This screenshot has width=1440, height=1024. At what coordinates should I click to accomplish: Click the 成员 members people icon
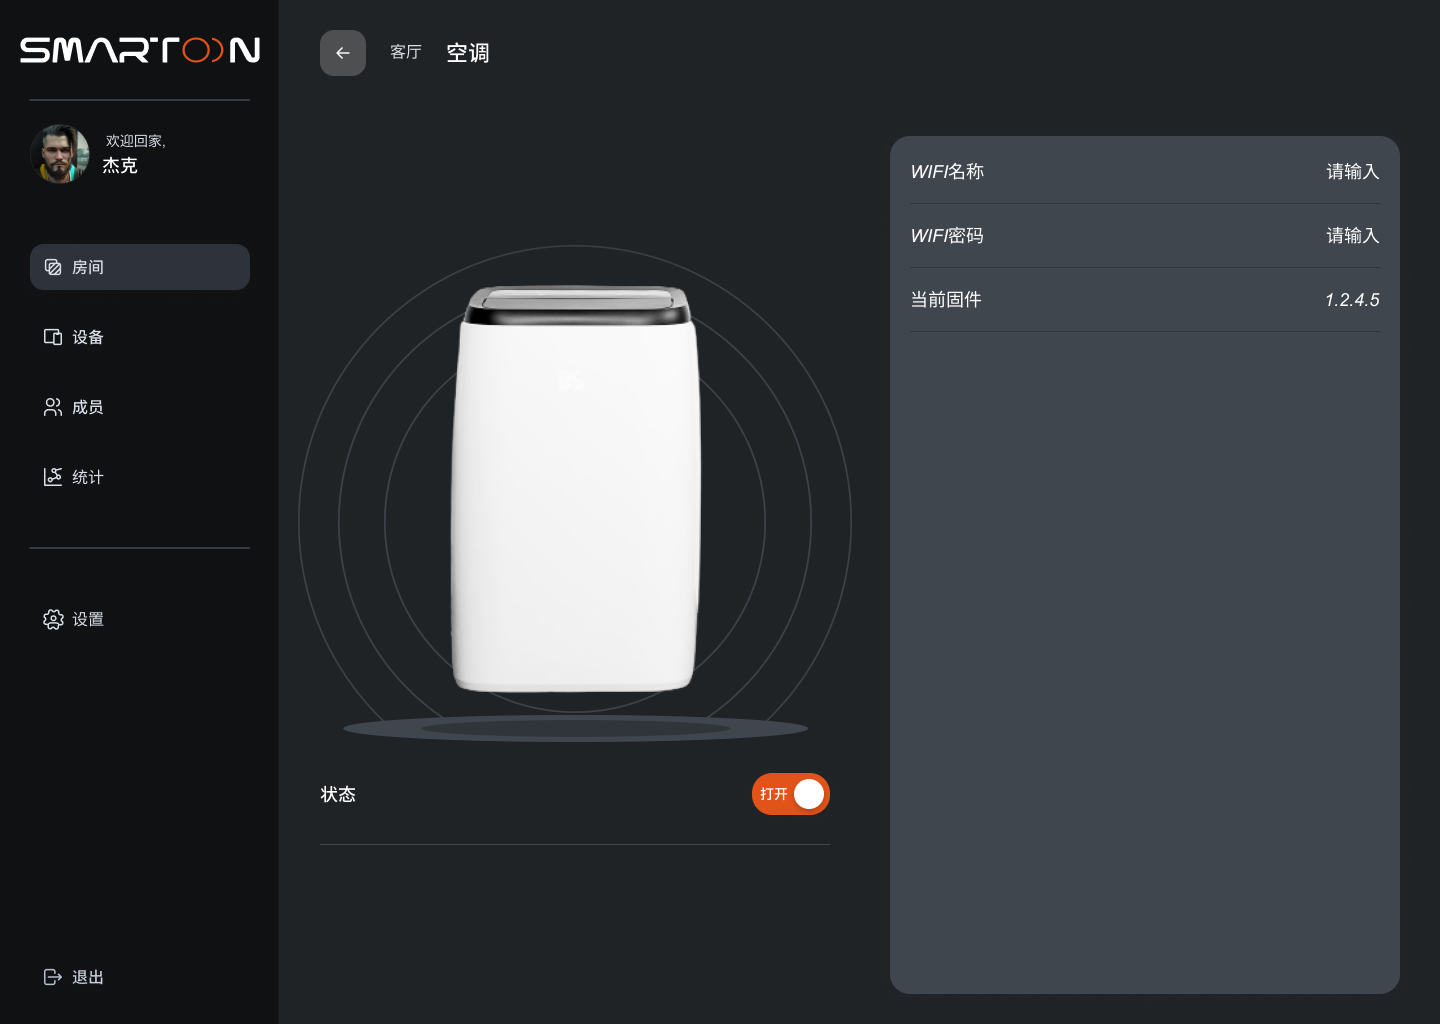pyautogui.click(x=53, y=407)
